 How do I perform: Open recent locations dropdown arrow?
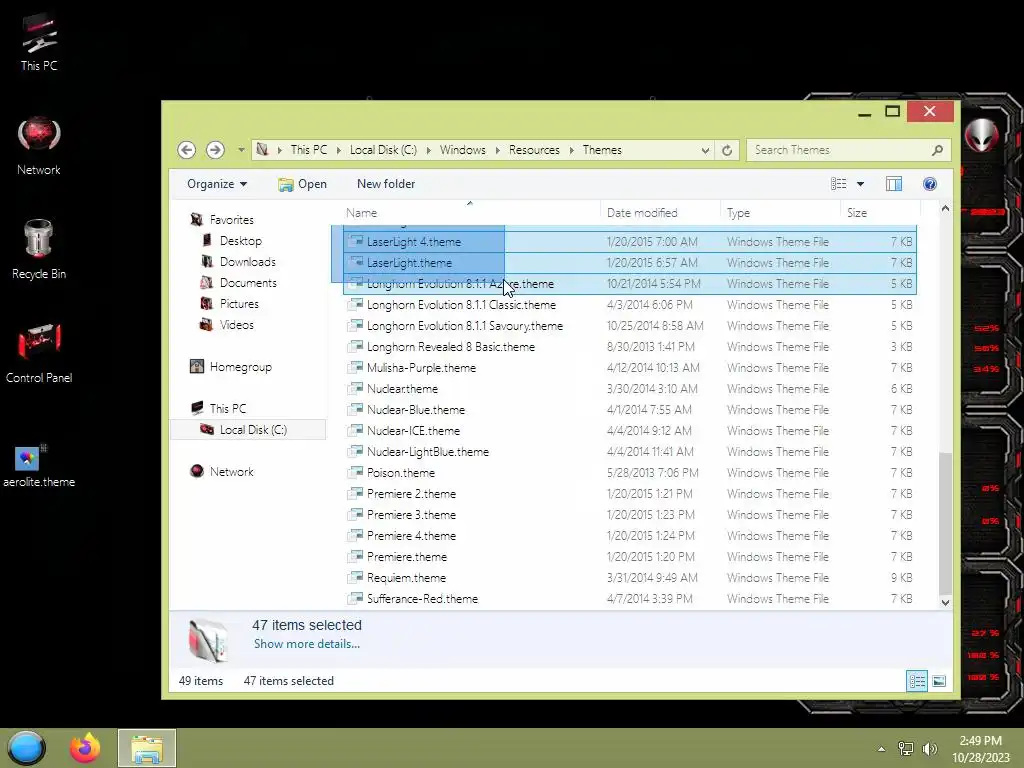pos(241,150)
